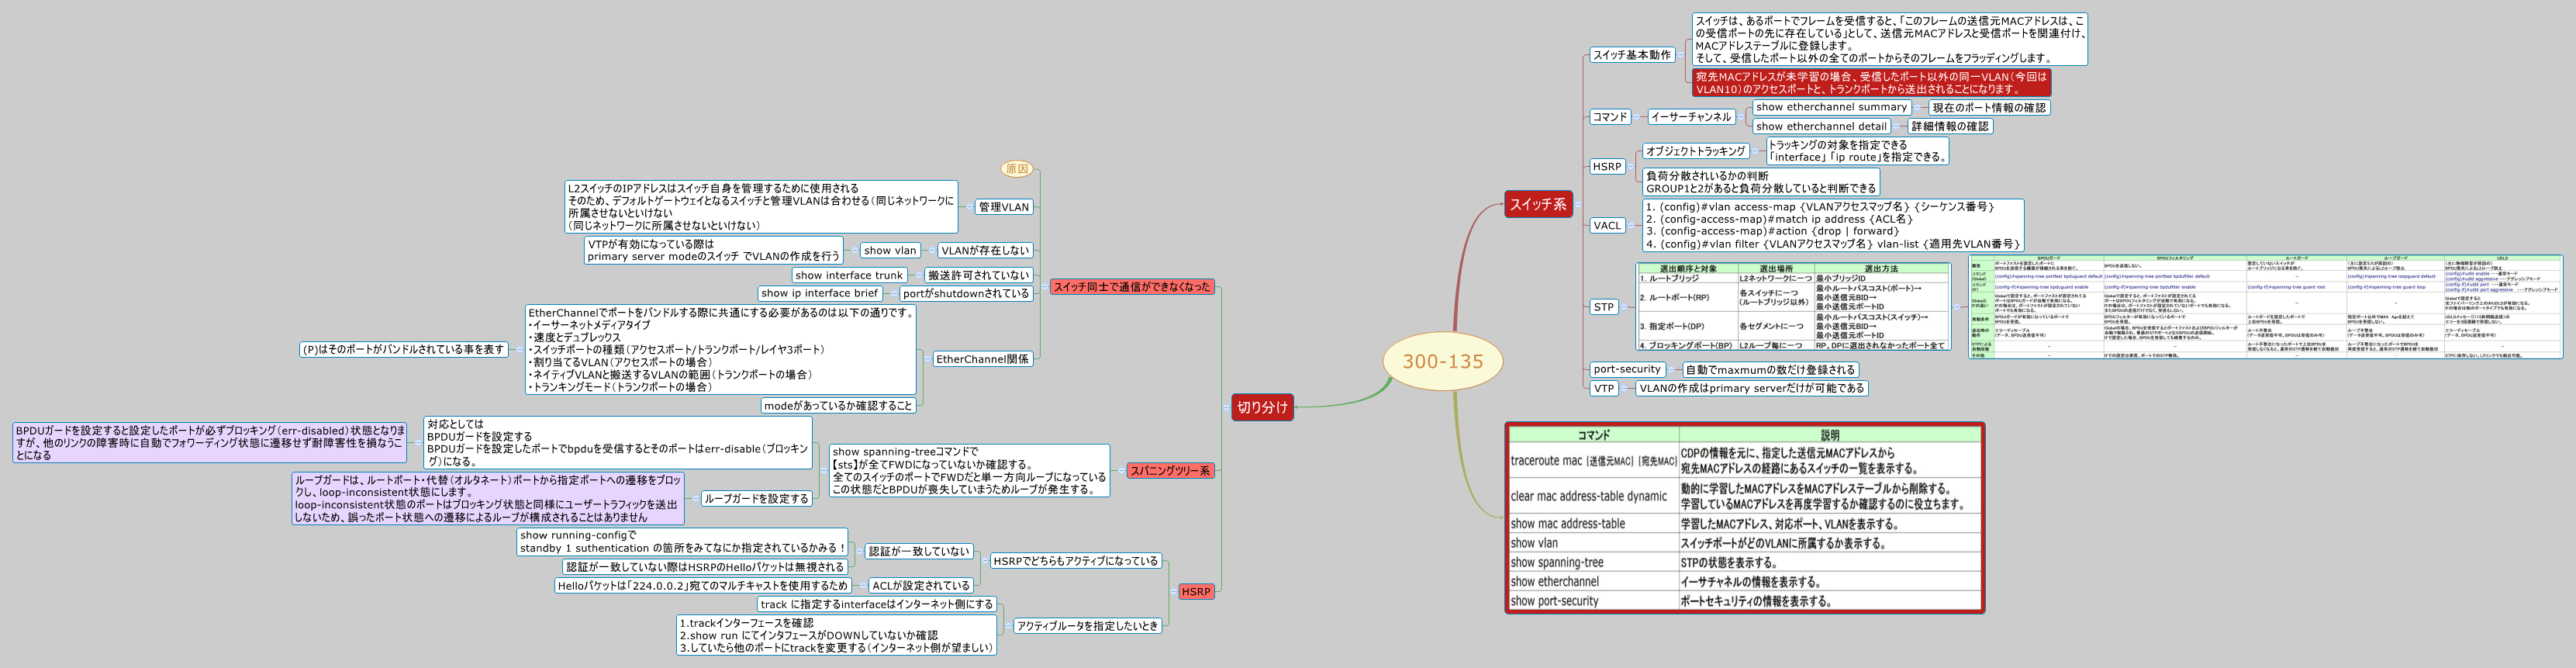This screenshot has width=2576, height=668.
Task: Click HSRPのHelloパケットは無視される note
Action: pos(705,567)
